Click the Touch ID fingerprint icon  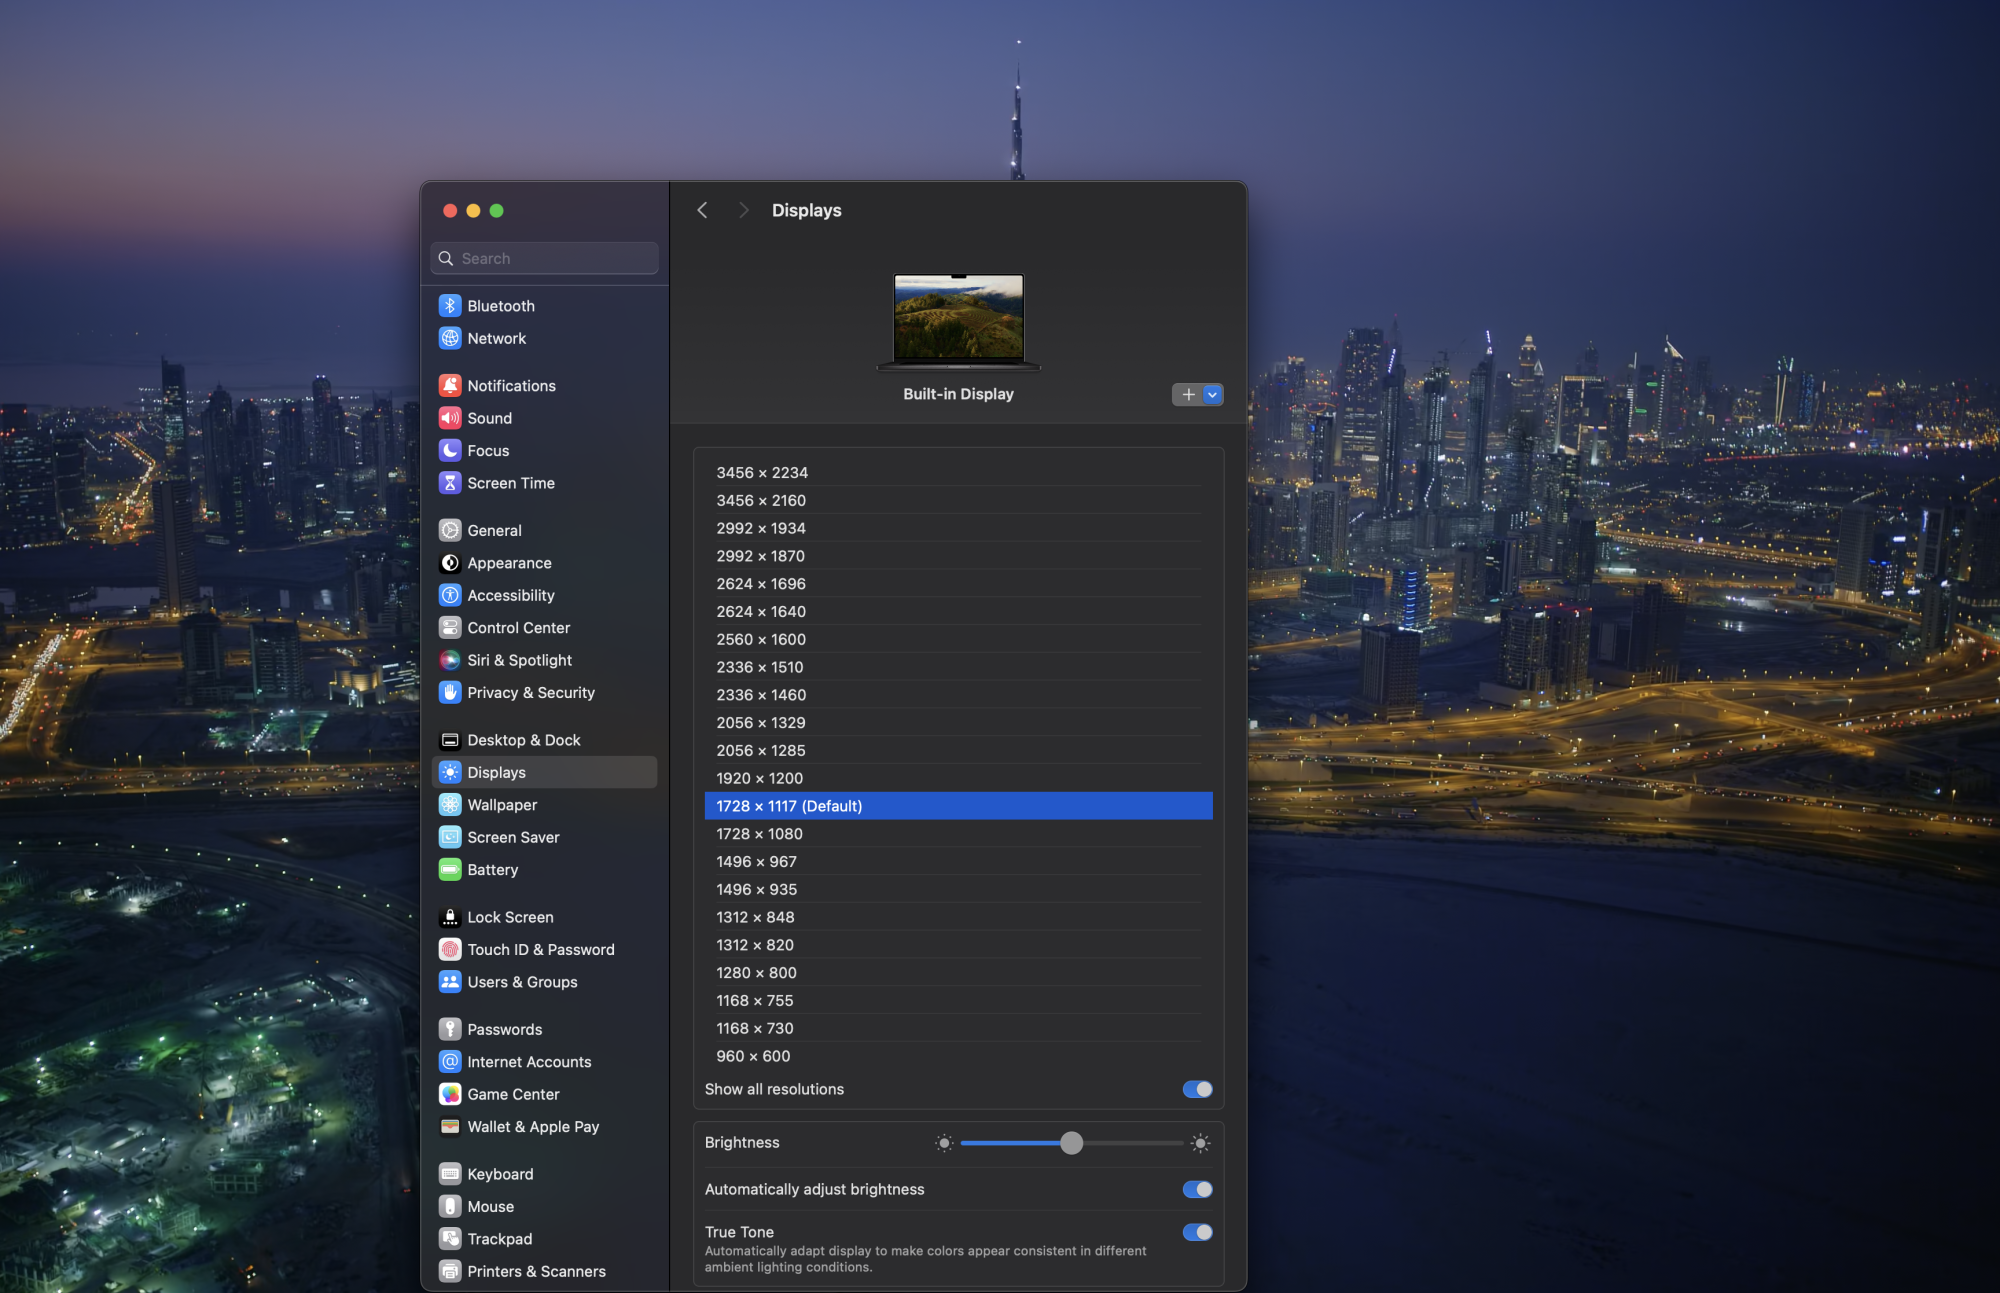tap(450, 950)
